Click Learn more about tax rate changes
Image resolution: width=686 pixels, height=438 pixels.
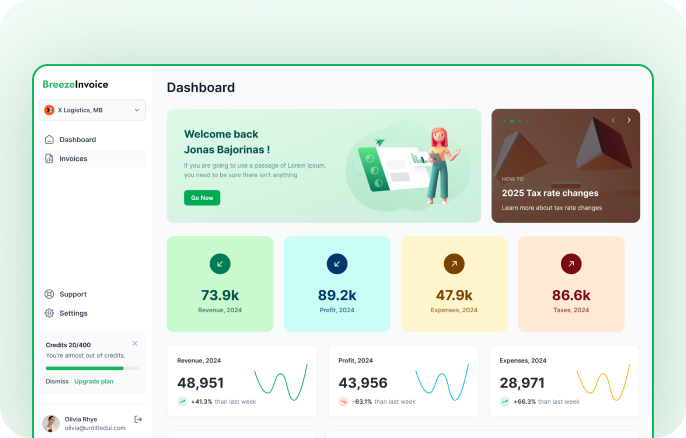(x=552, y=208)
